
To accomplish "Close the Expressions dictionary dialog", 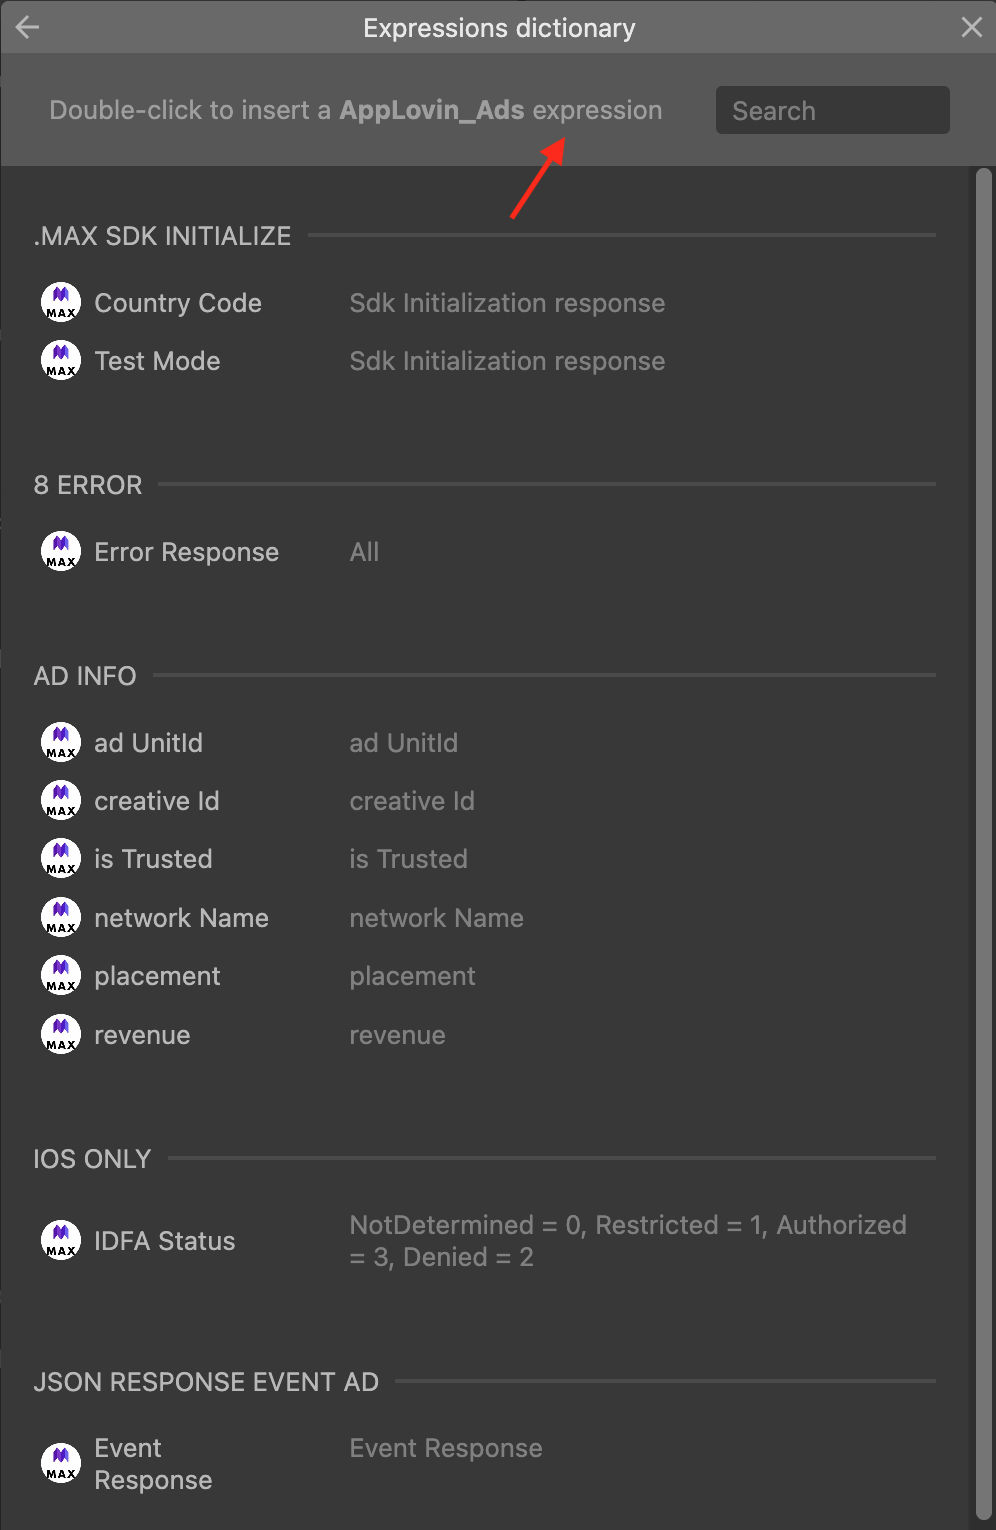I will (971, 27).
